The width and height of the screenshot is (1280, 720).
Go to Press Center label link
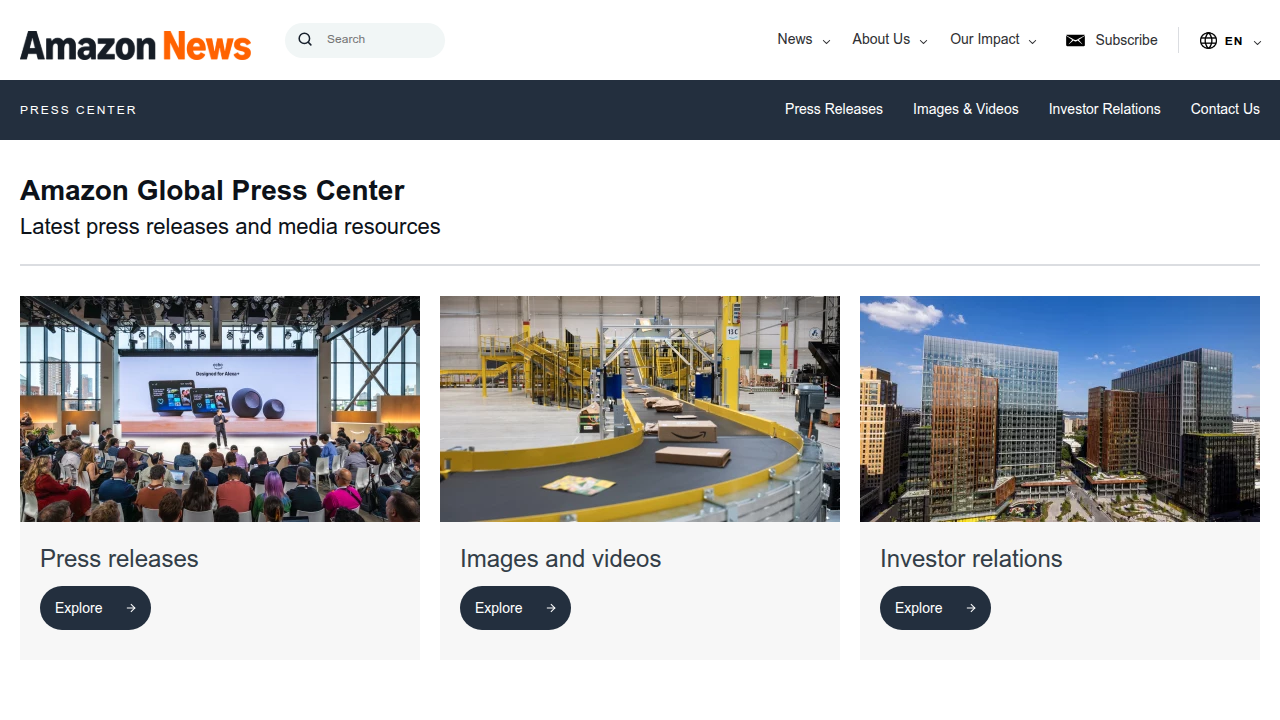pos(78,110)
